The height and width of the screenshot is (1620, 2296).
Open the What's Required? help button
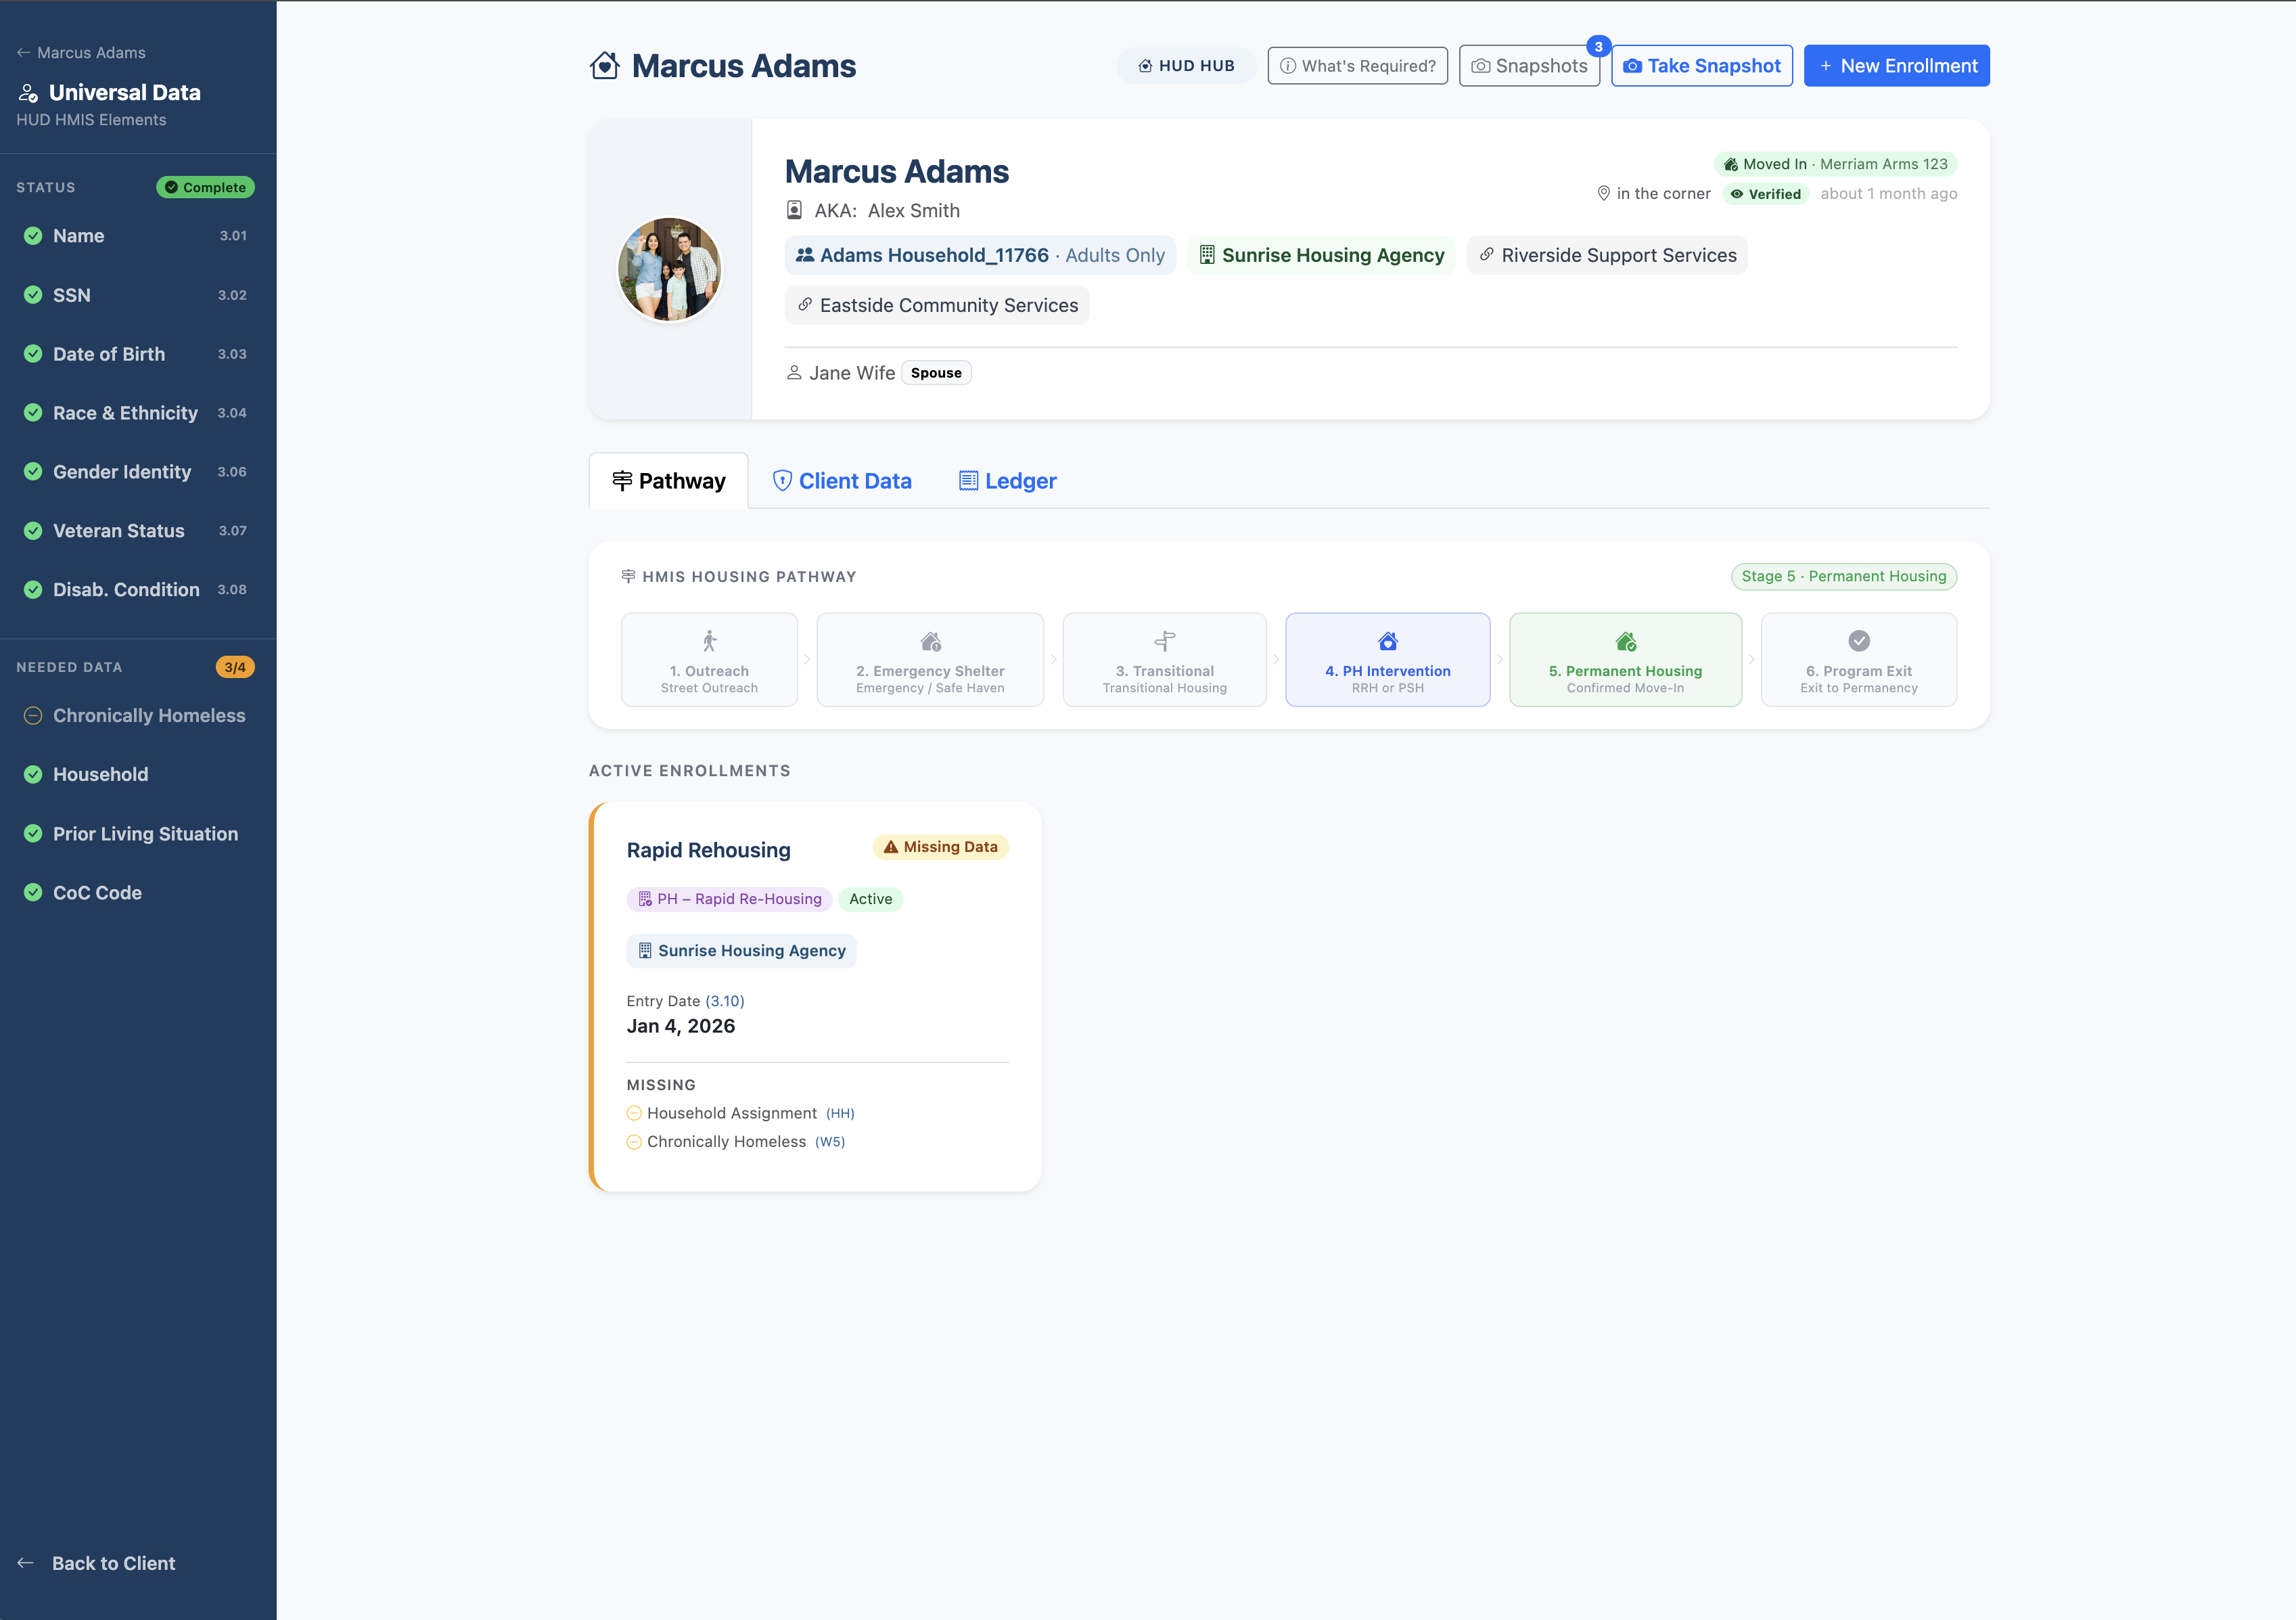point(1358,66)
